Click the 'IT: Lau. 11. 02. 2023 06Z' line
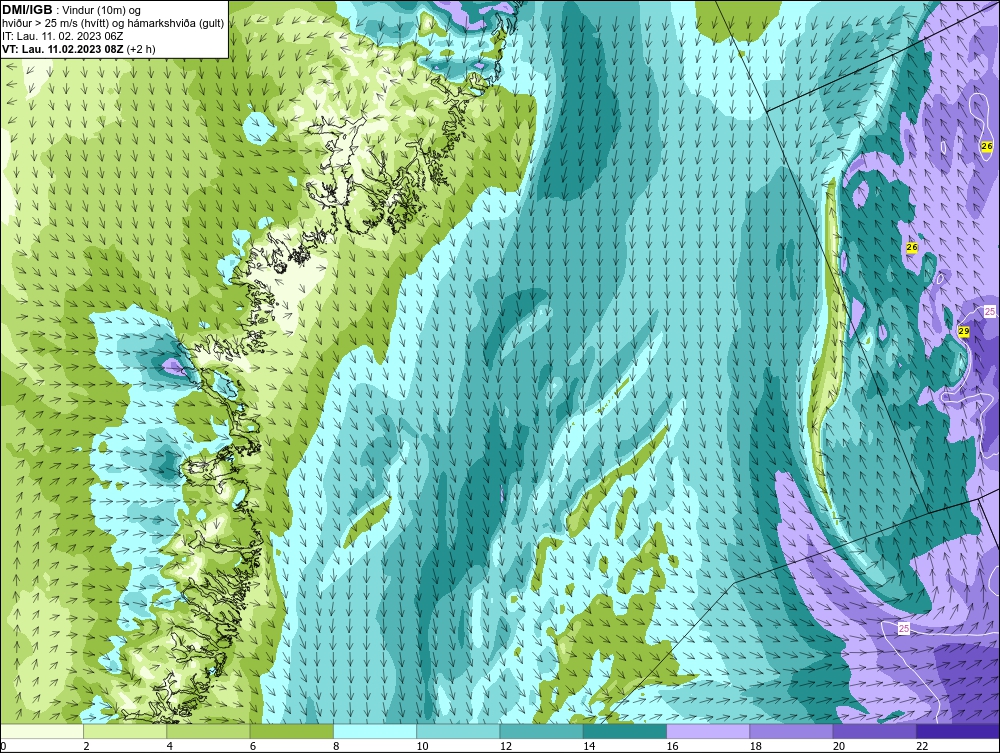Screen dimensions: 1000x753 pos(62,36)
